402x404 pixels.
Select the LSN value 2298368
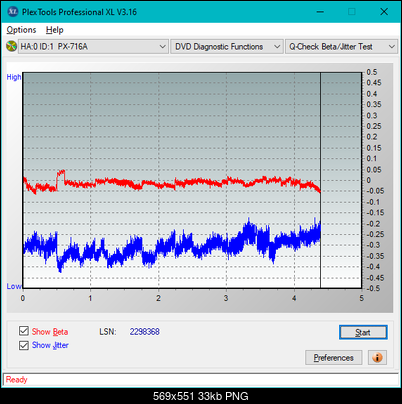[x=145, y=332]
